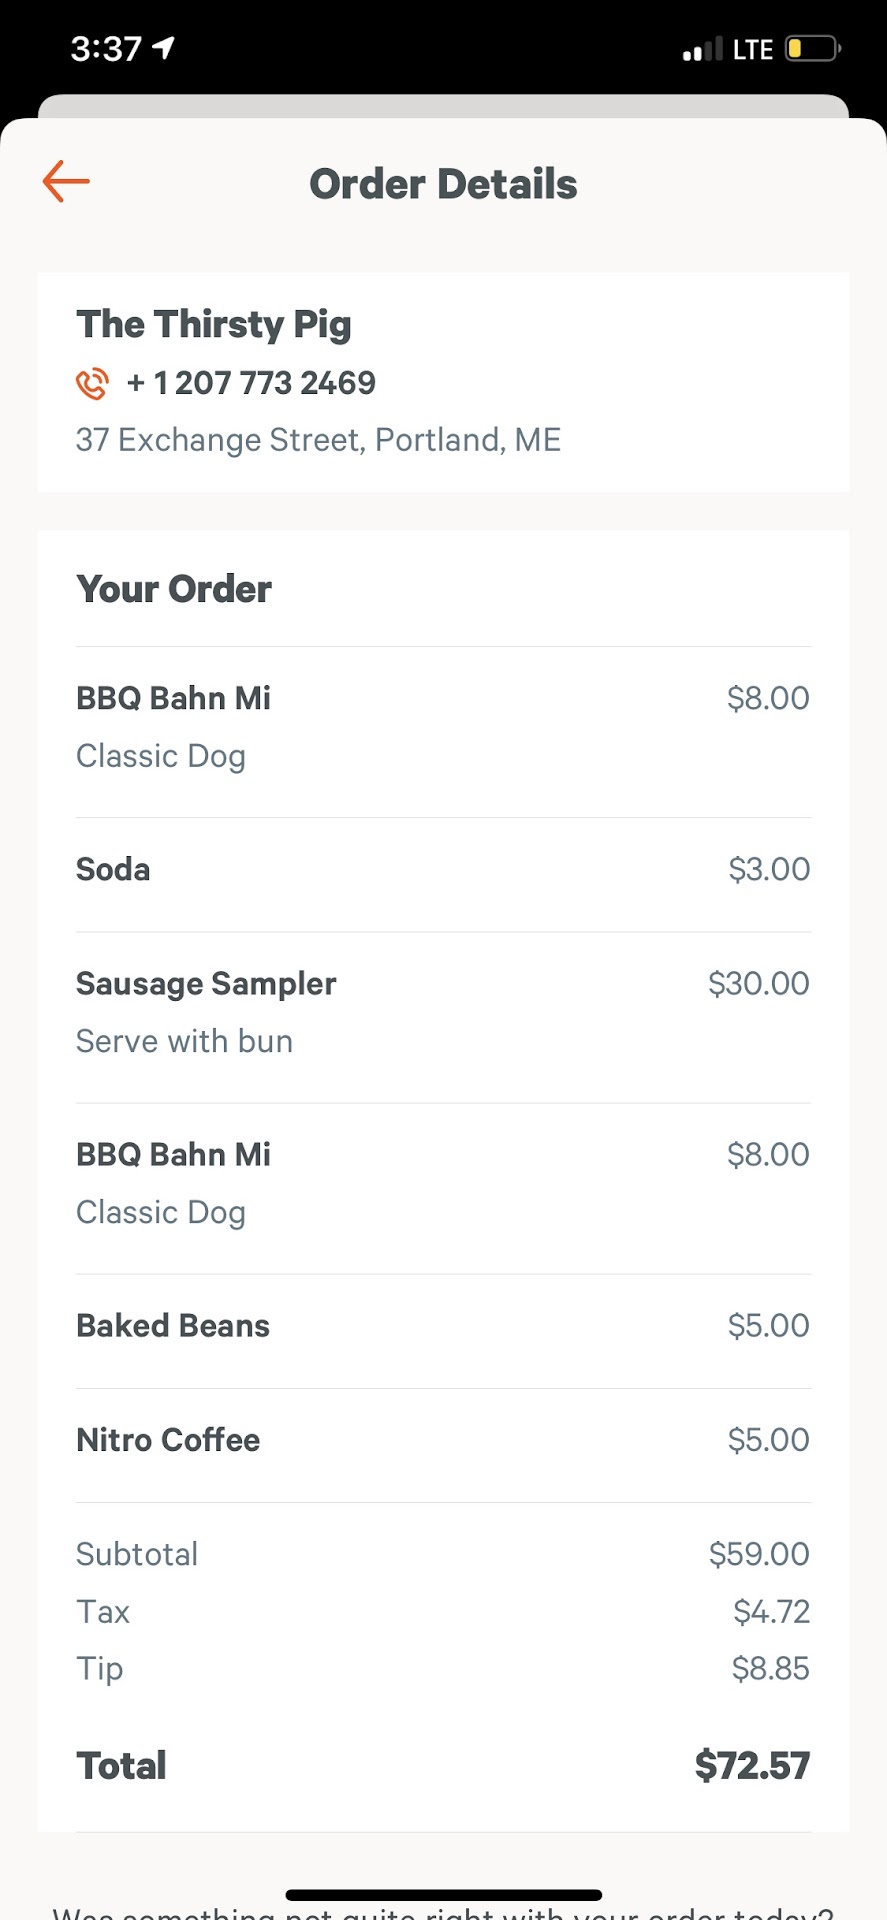The height and width of the screenshot is (1920, 887).
Task: Tap the battery indicator icon
Action: pos(812,48)
